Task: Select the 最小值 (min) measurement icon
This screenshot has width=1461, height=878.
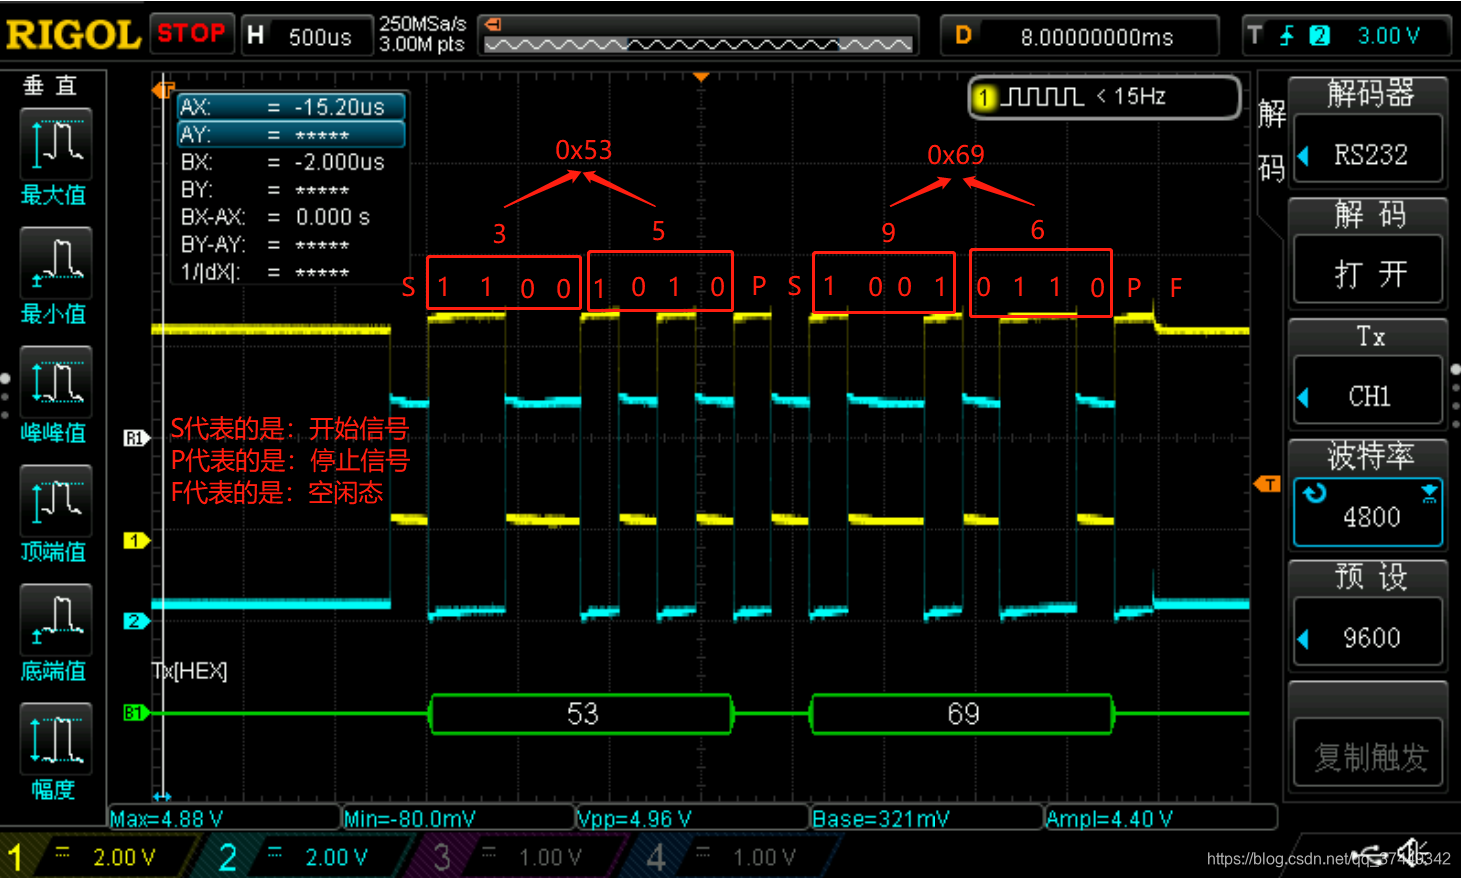Action: 55,262
